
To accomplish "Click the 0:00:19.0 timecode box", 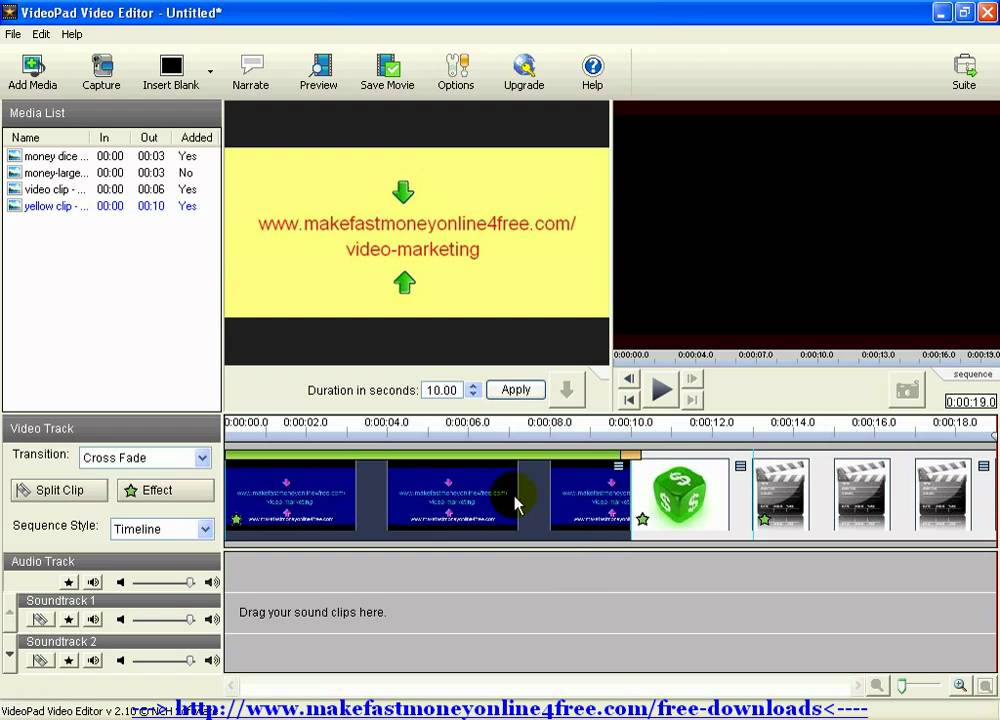I will tap(971, 402).
